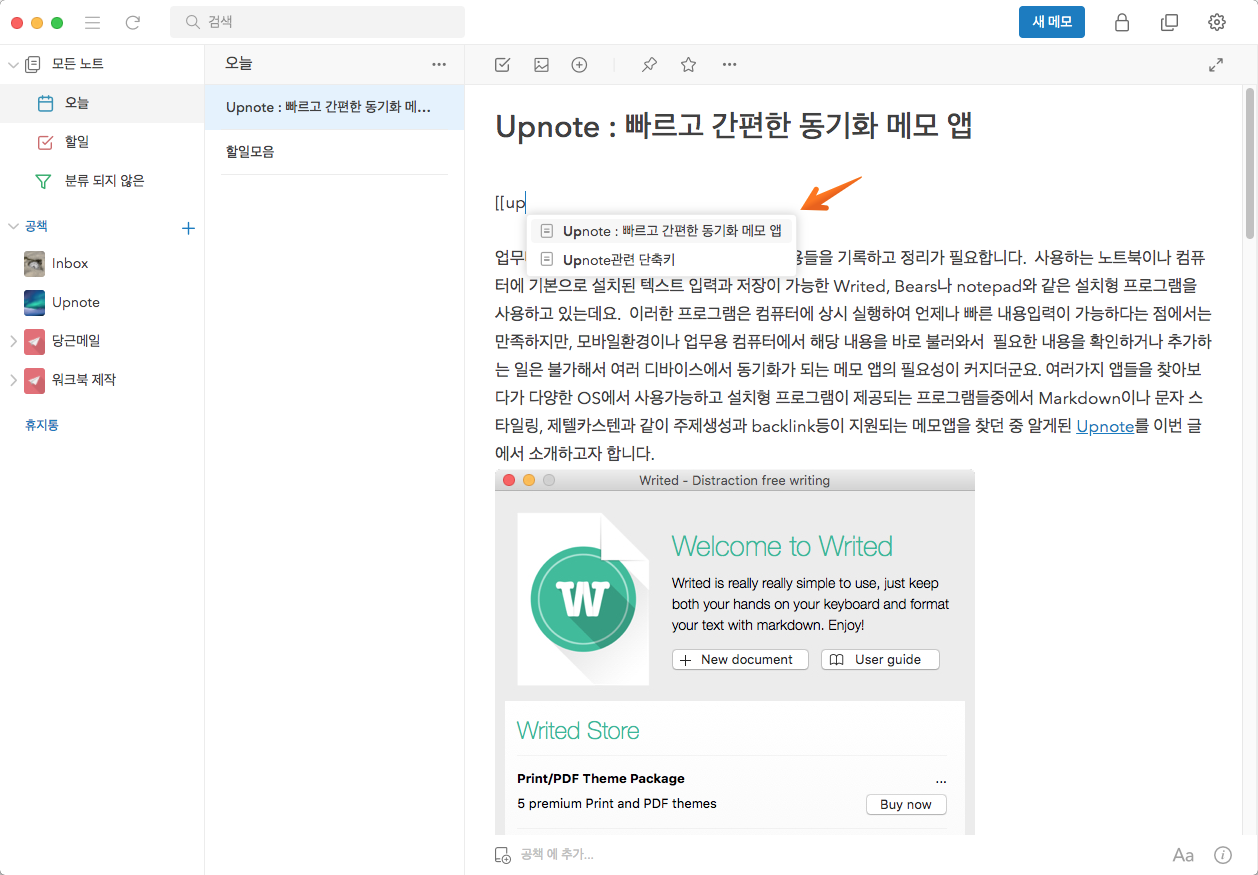
Task: Expand editor to full screen
Action: click(x=1216, y=65)
